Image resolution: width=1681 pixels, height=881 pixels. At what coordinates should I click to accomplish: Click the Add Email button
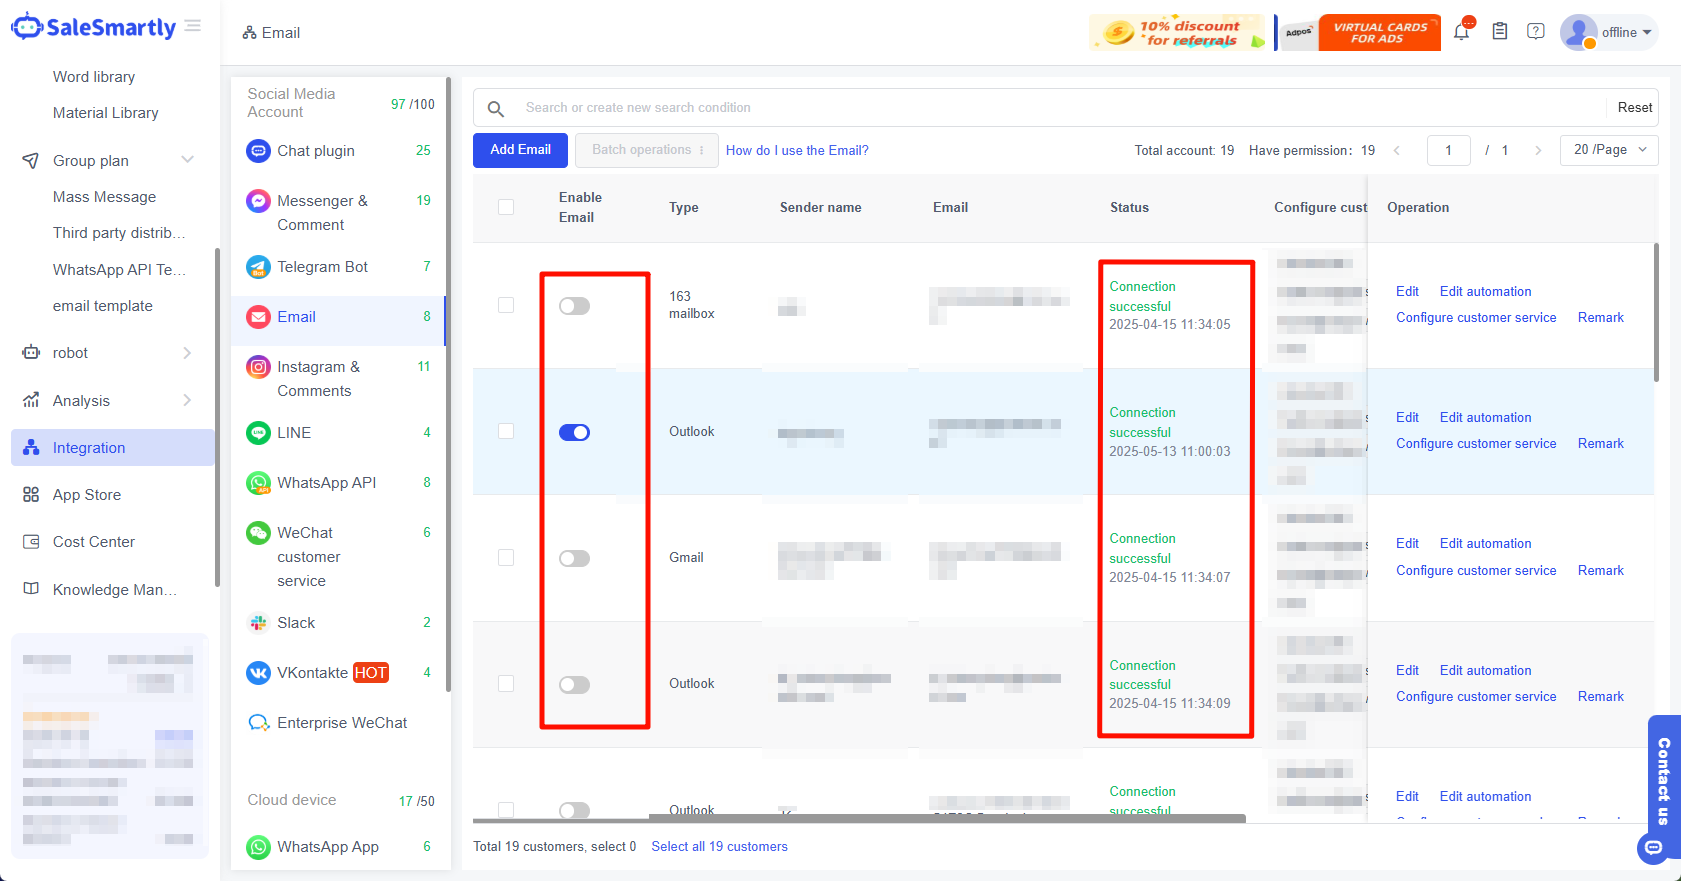pyautogui.click(x=520, y=150)
